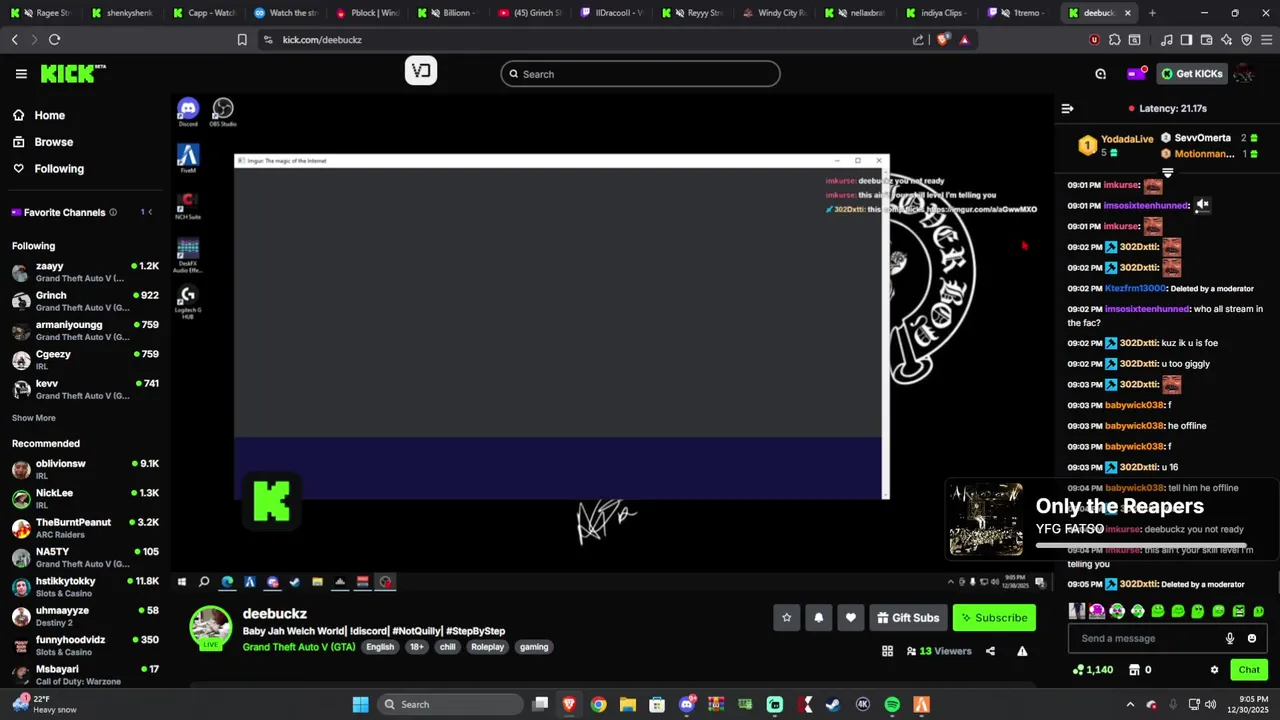
Task: Click the gaming tag
Action: (x=534, y=647)
